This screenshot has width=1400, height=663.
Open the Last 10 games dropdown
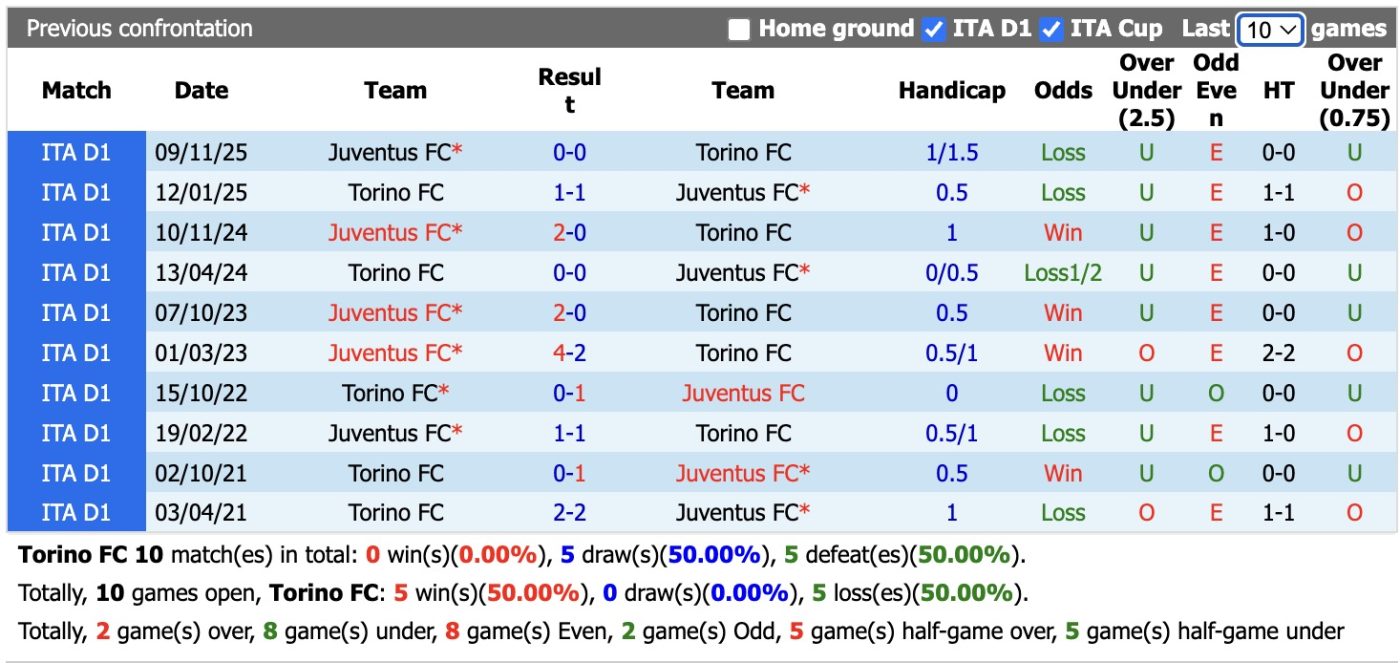[x=1271, y=29]
